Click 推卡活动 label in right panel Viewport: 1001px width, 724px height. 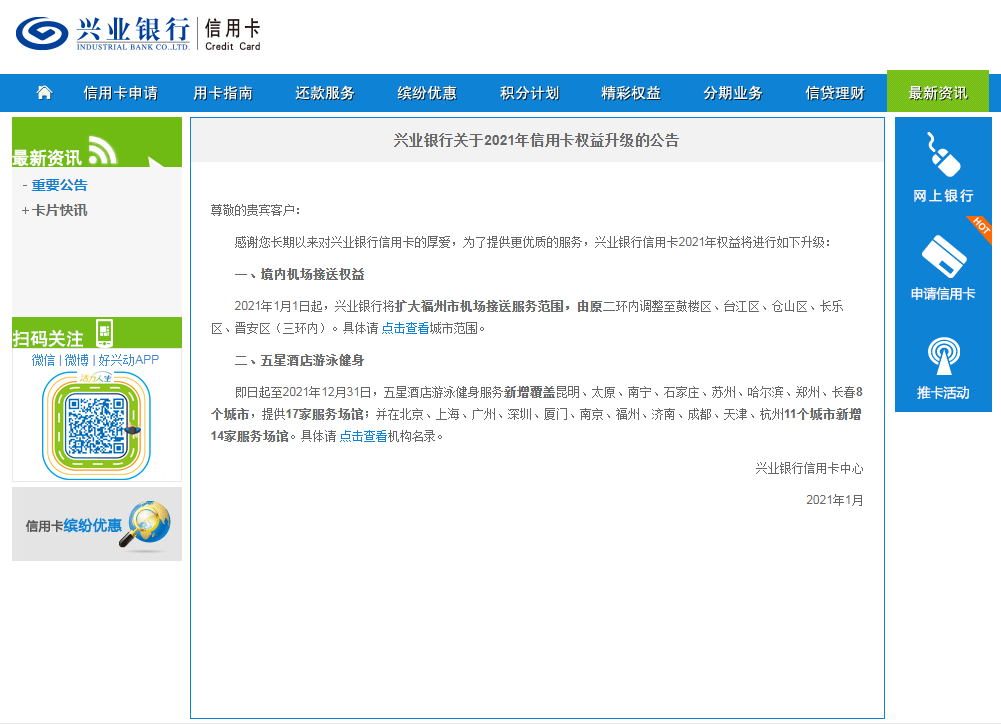(x=944, y=393)
